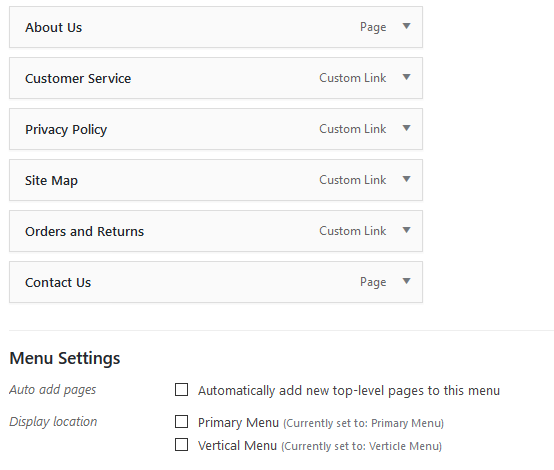554x470 pixels.
Task: Expand the Customer Service item arrow
Action: click(406, 77)
